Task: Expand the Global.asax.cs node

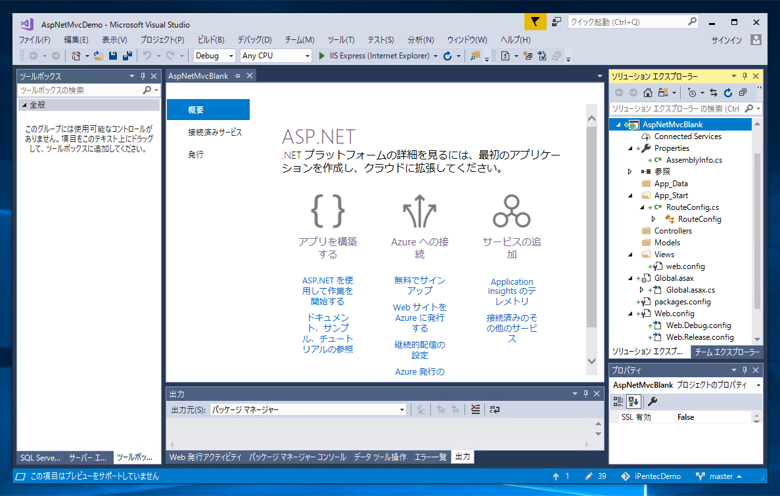Action: coord(641,290)
